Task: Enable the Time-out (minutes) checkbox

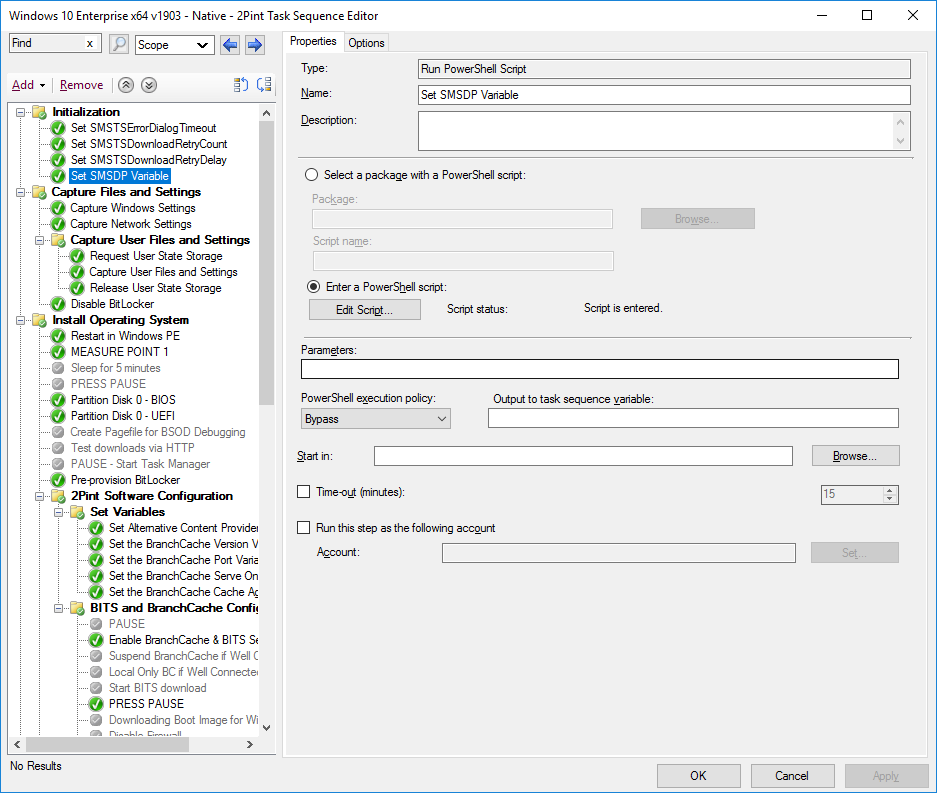Action: [x=304, y=492]
